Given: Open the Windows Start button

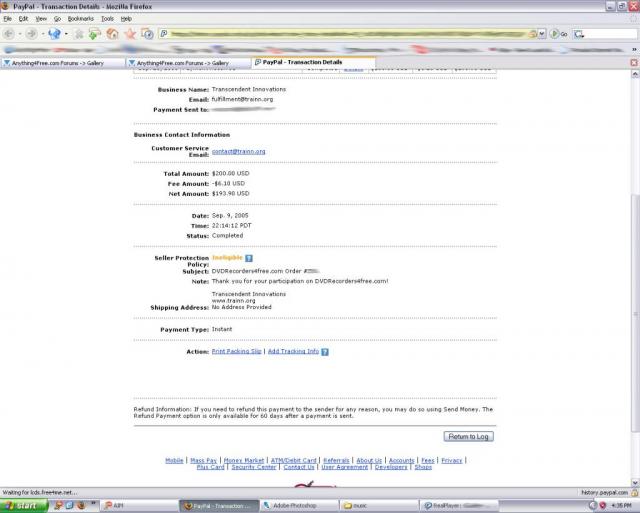Looking at the screenshot, I should (x=24, y=506).
